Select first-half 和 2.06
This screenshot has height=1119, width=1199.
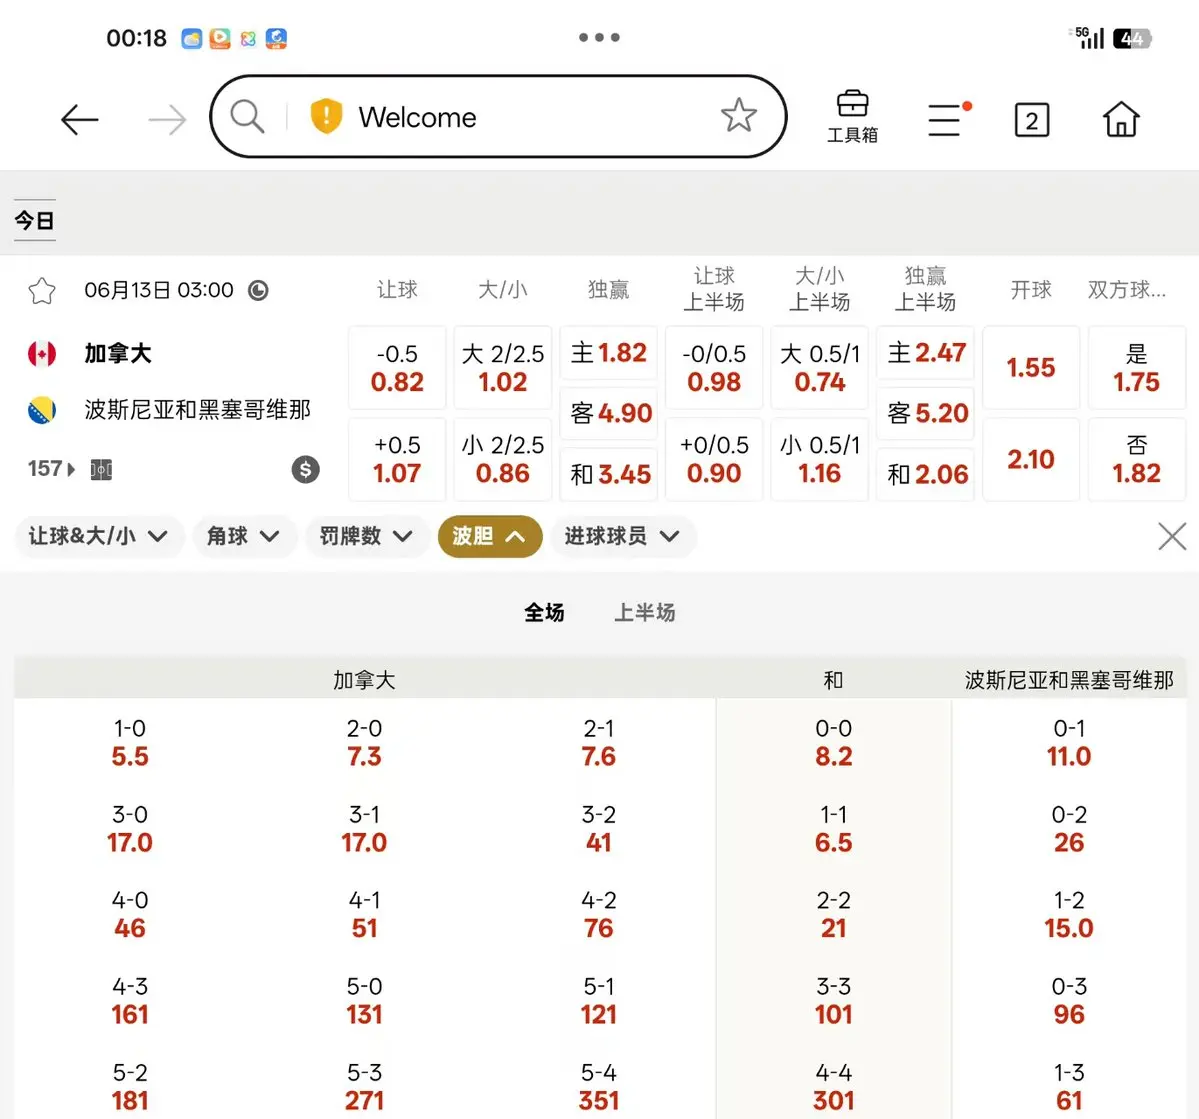[x=925, y=474]
